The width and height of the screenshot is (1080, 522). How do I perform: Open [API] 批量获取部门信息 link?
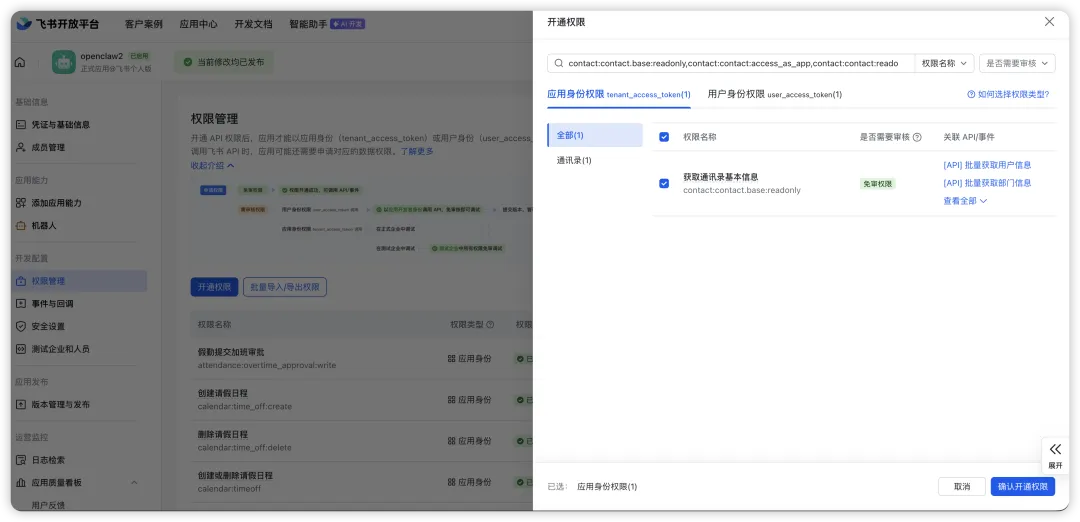coord(987,183)
